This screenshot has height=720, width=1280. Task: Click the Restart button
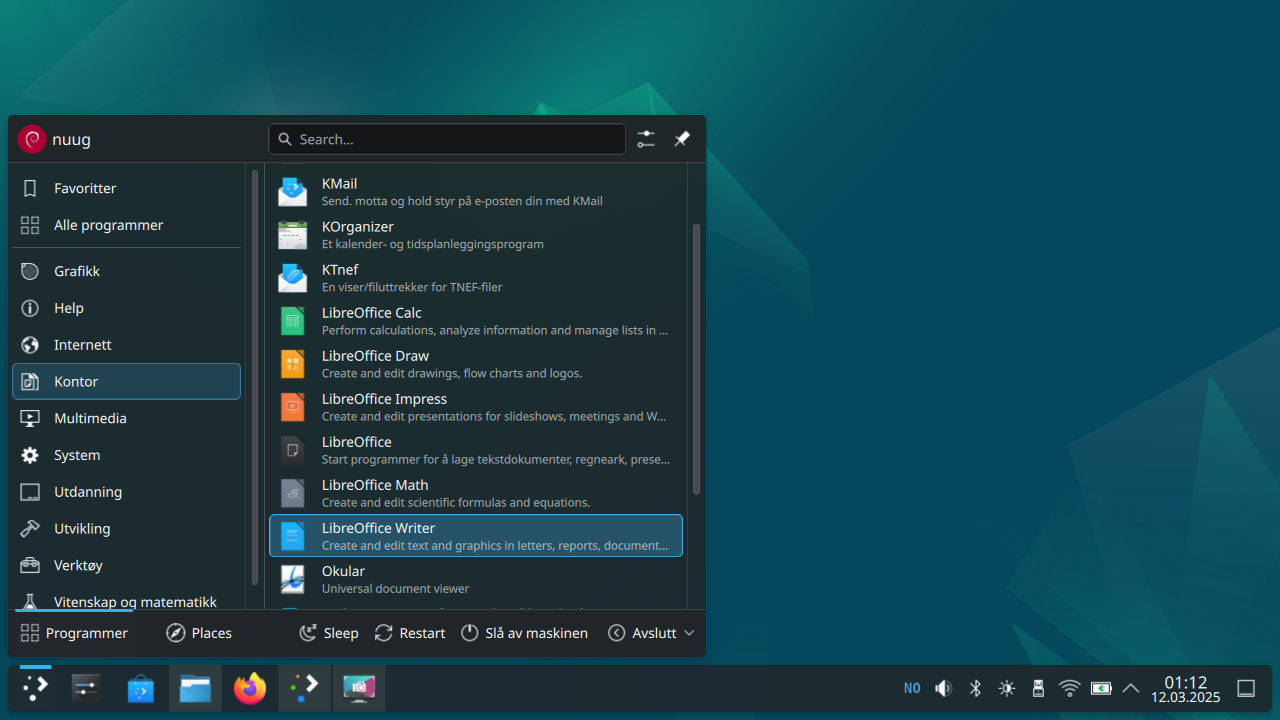point(410,633)
